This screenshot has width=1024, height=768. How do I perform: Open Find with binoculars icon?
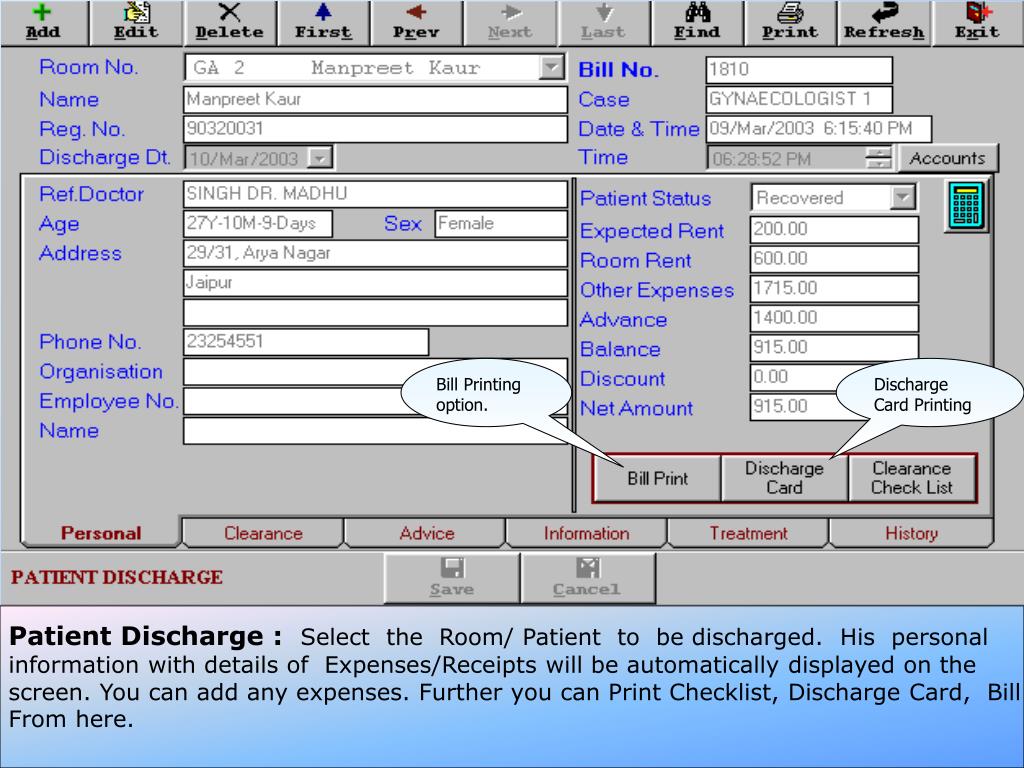697,22
